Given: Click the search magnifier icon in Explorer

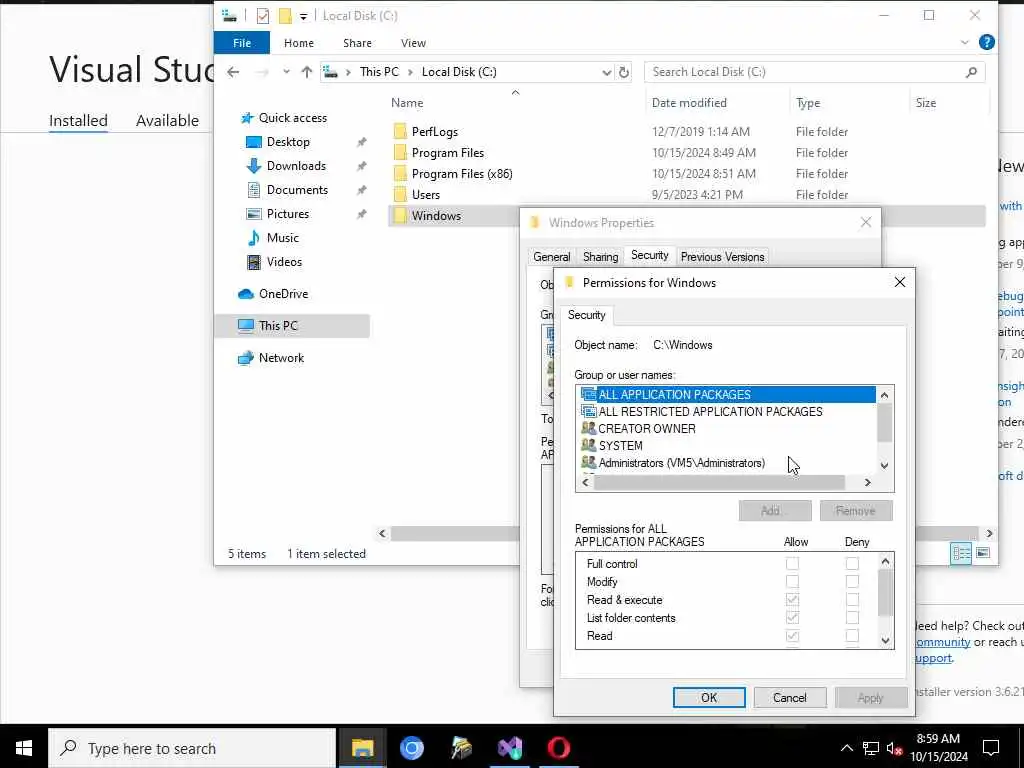Looking at the screenshot, I should (x=971, y=72).
